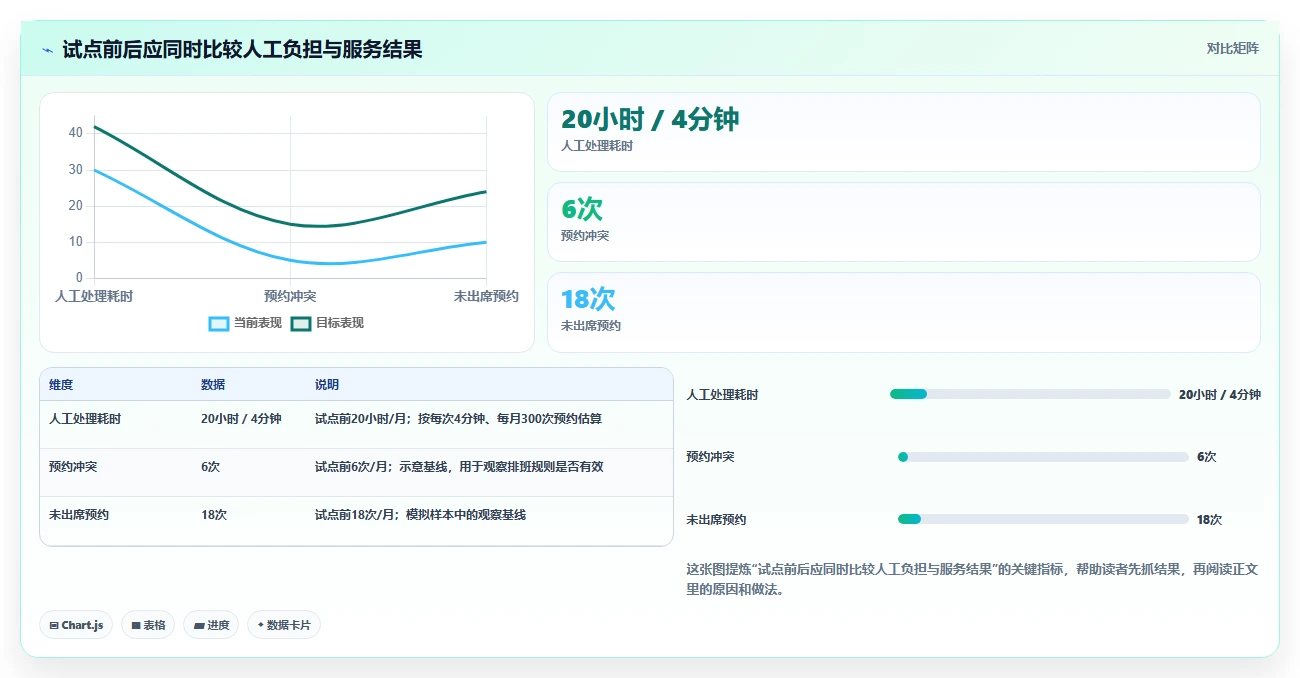Click the 说明 column header
Viewport: 1300px width, 678px height.
coord(327,385)
